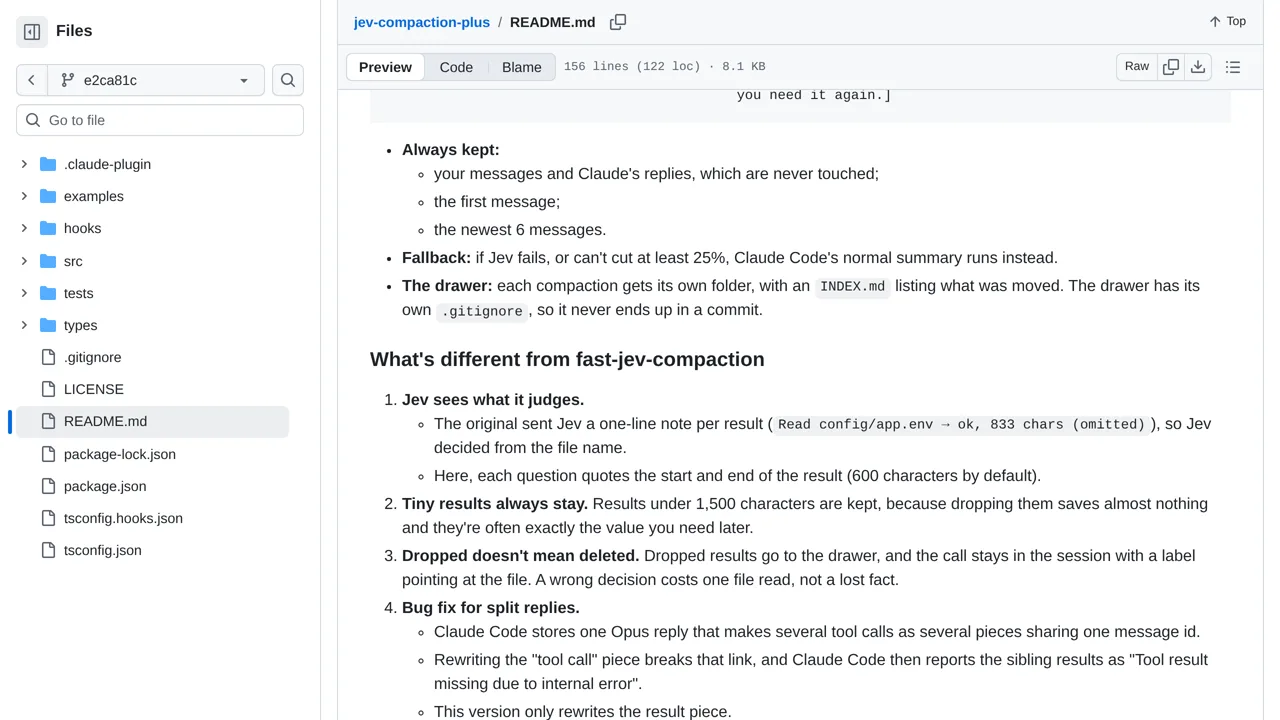Click the package.json file icon
The height and width of the screenshot is (720, 1280).
coord(48,486)
